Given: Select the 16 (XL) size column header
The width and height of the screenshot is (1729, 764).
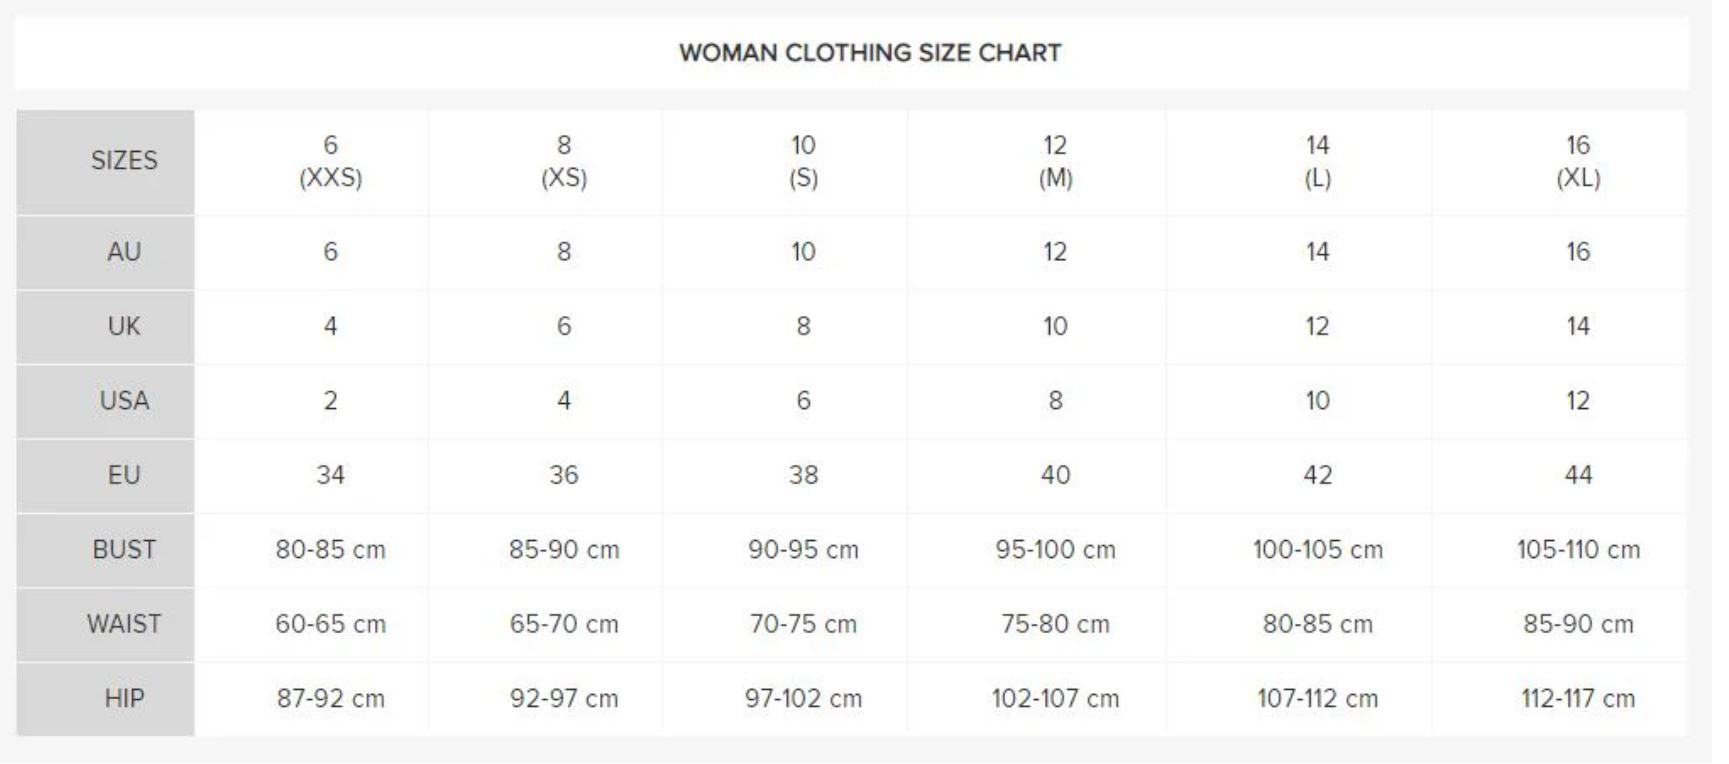Looking at the screenshot, I should point(1579,162).
